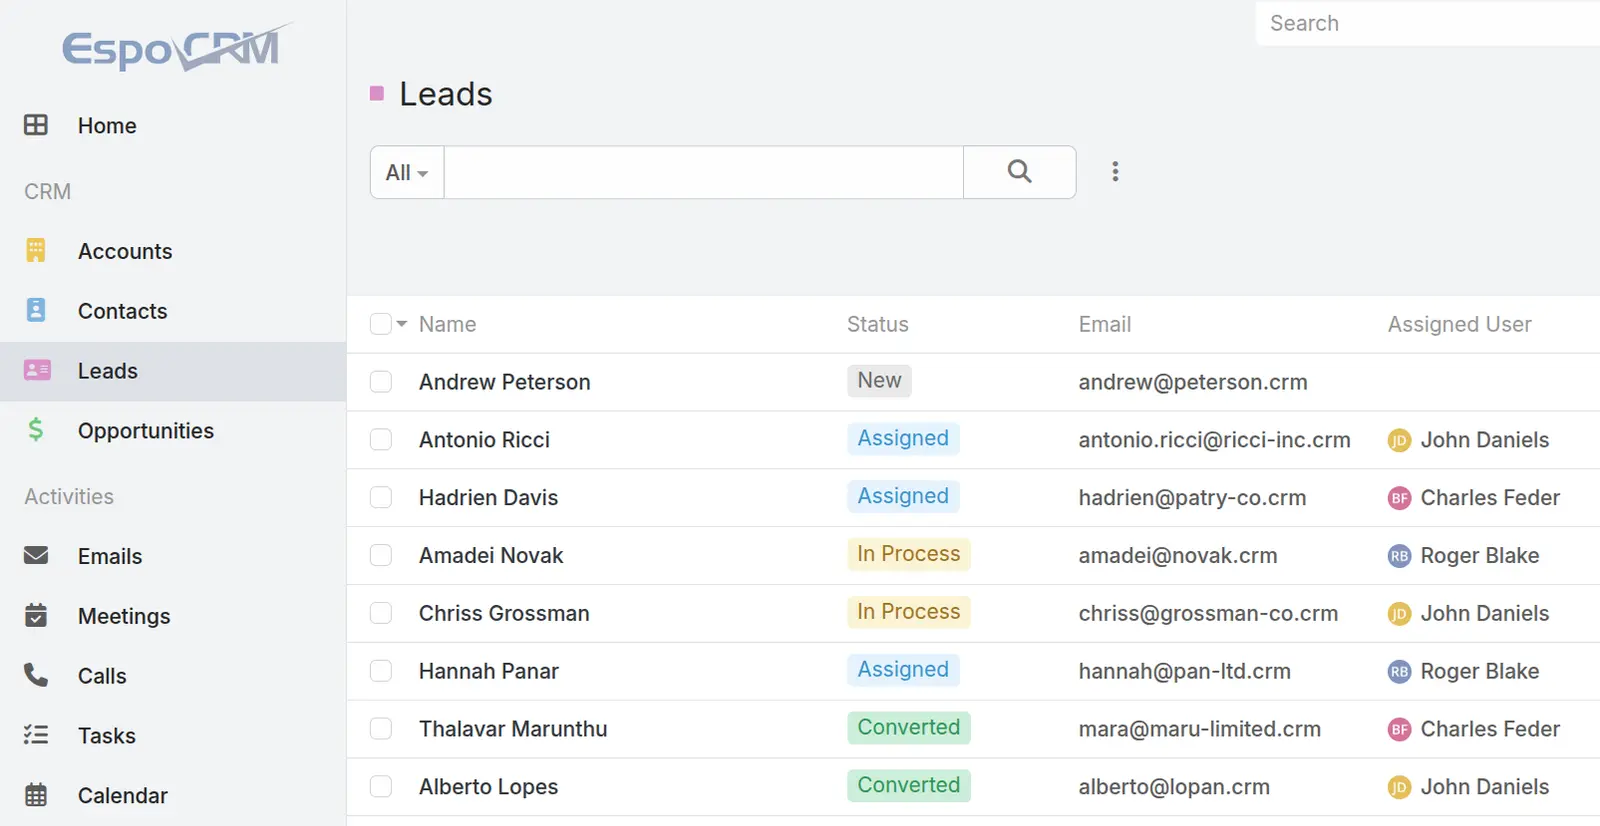Sort by Name column header
The image size is (1600, 826).
pos(448,324)
